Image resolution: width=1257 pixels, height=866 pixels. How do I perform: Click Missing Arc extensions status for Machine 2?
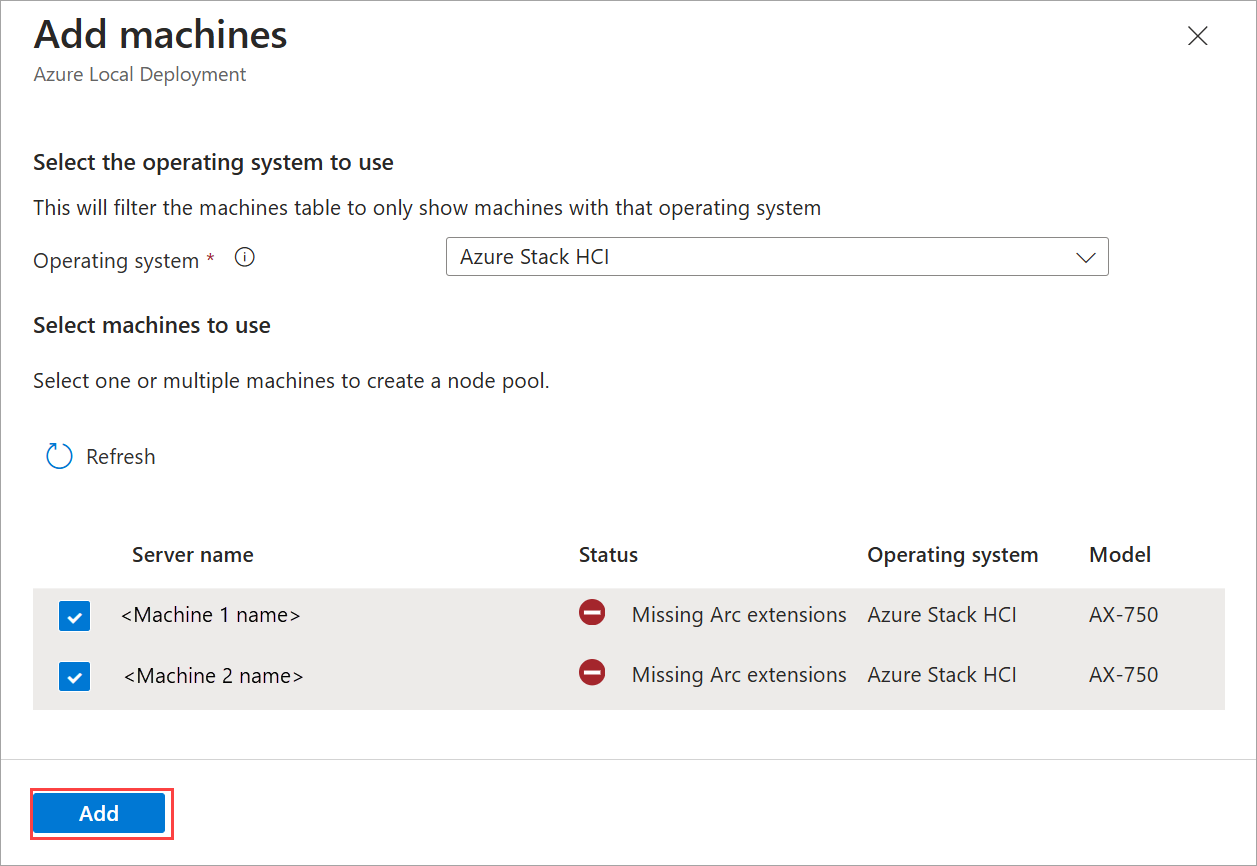pos(739,676)
